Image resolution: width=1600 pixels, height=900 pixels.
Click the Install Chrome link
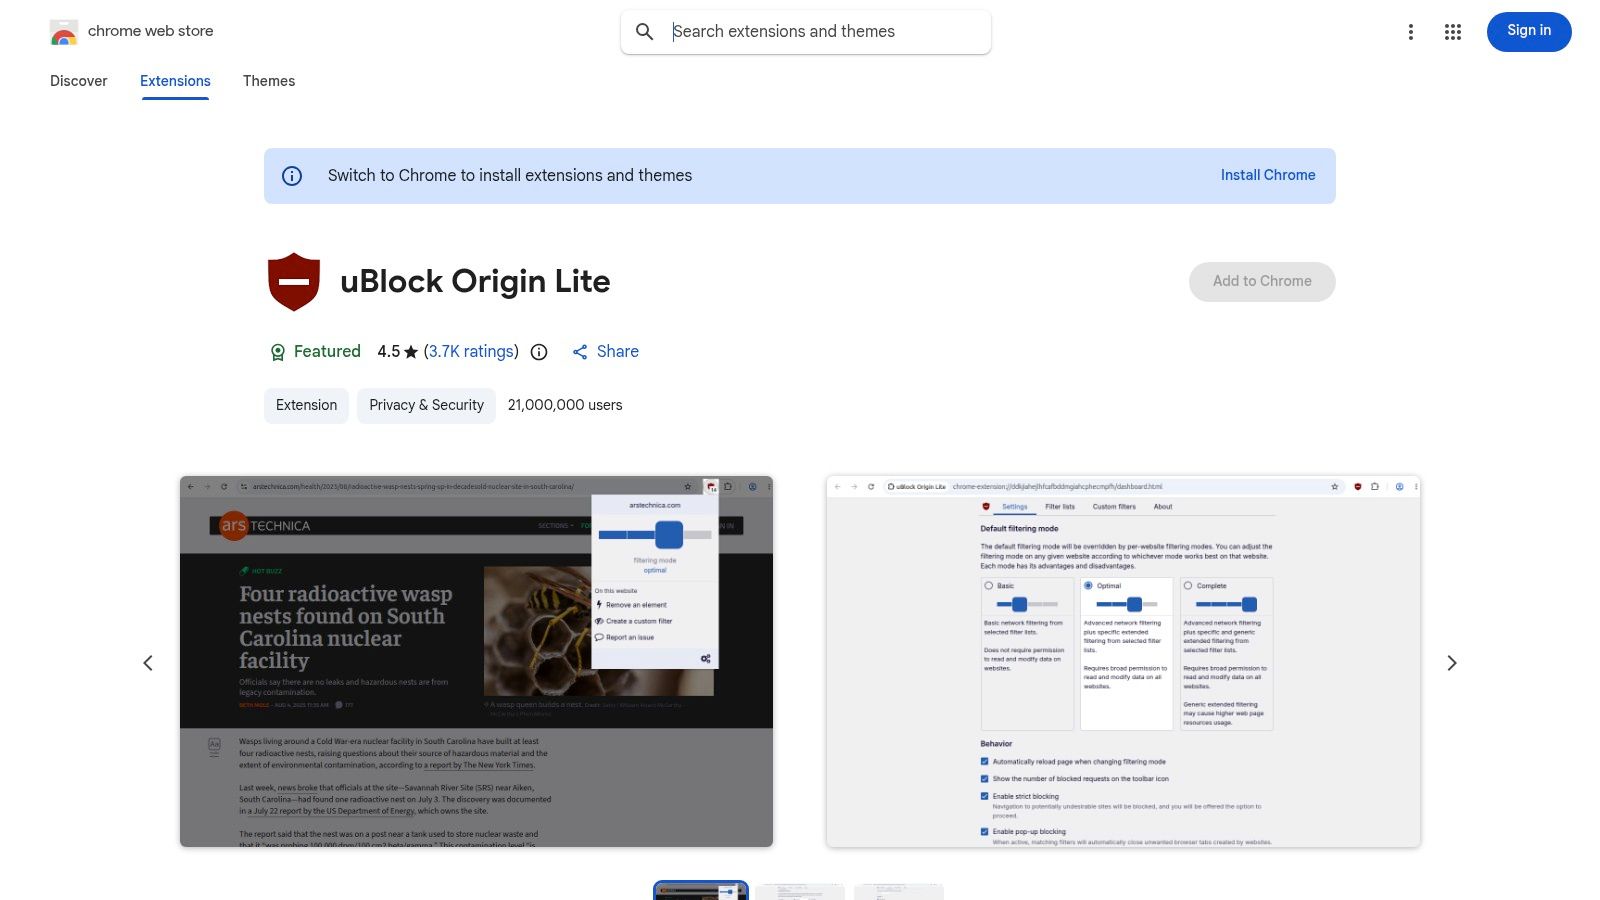click(1268, 175)
